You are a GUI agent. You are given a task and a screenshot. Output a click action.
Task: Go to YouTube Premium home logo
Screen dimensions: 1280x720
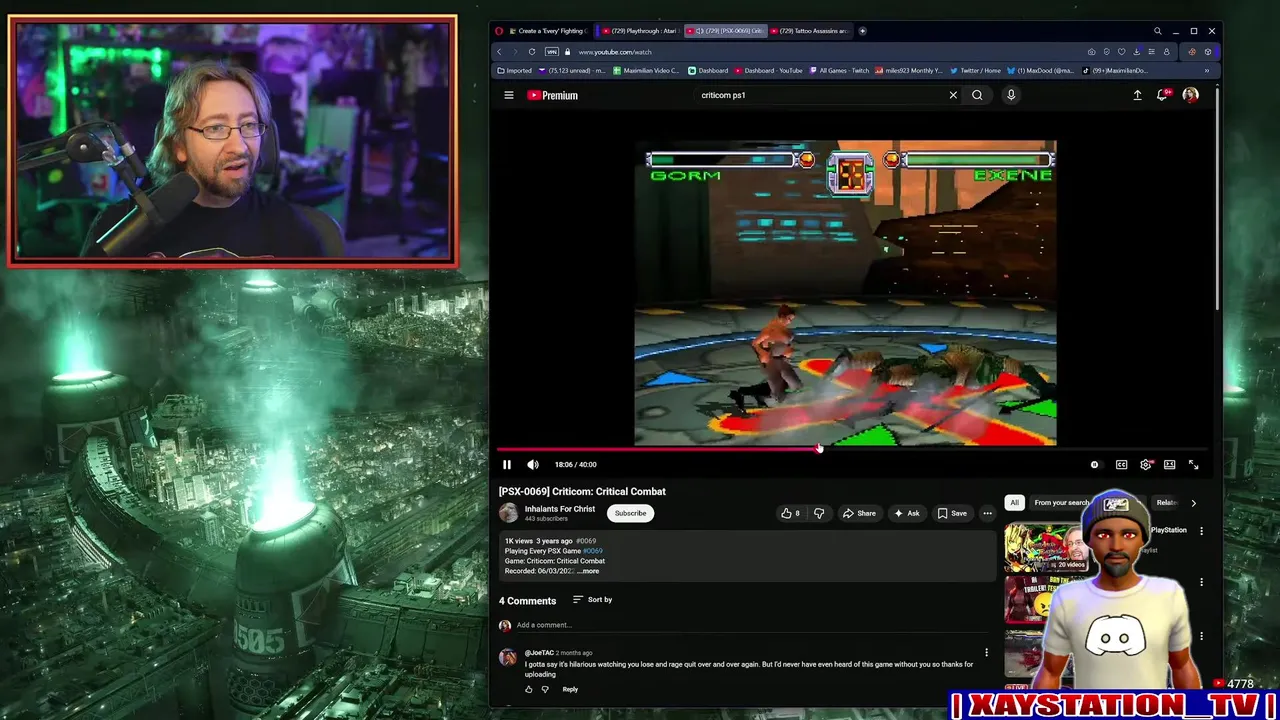(x=552, y=95)
